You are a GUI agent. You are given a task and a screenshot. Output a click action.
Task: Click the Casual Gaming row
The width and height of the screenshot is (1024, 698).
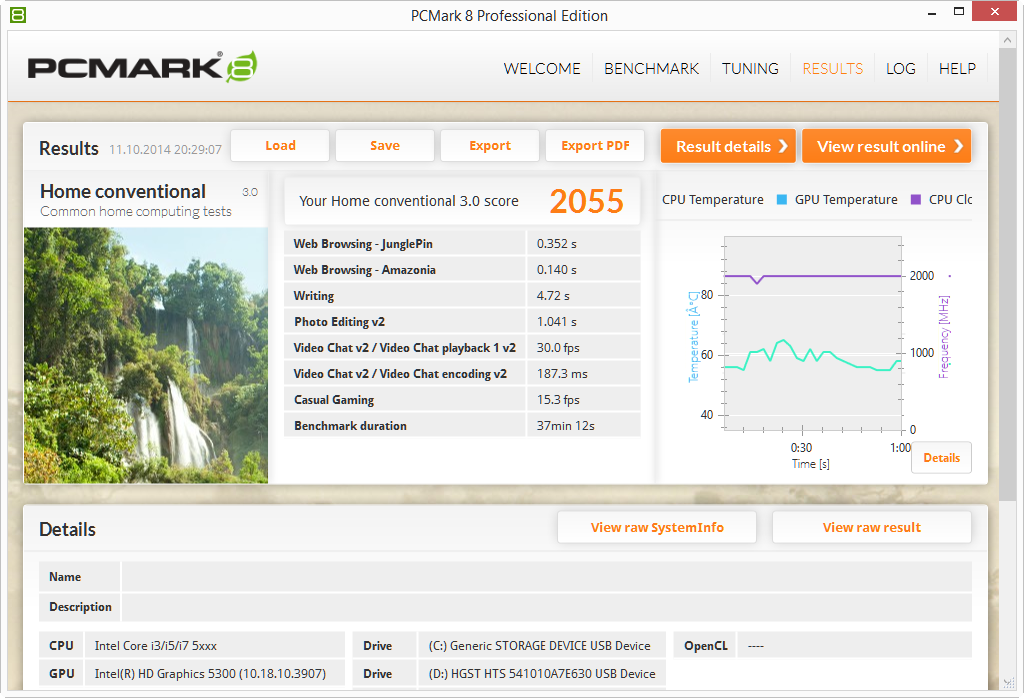[462, 400]
